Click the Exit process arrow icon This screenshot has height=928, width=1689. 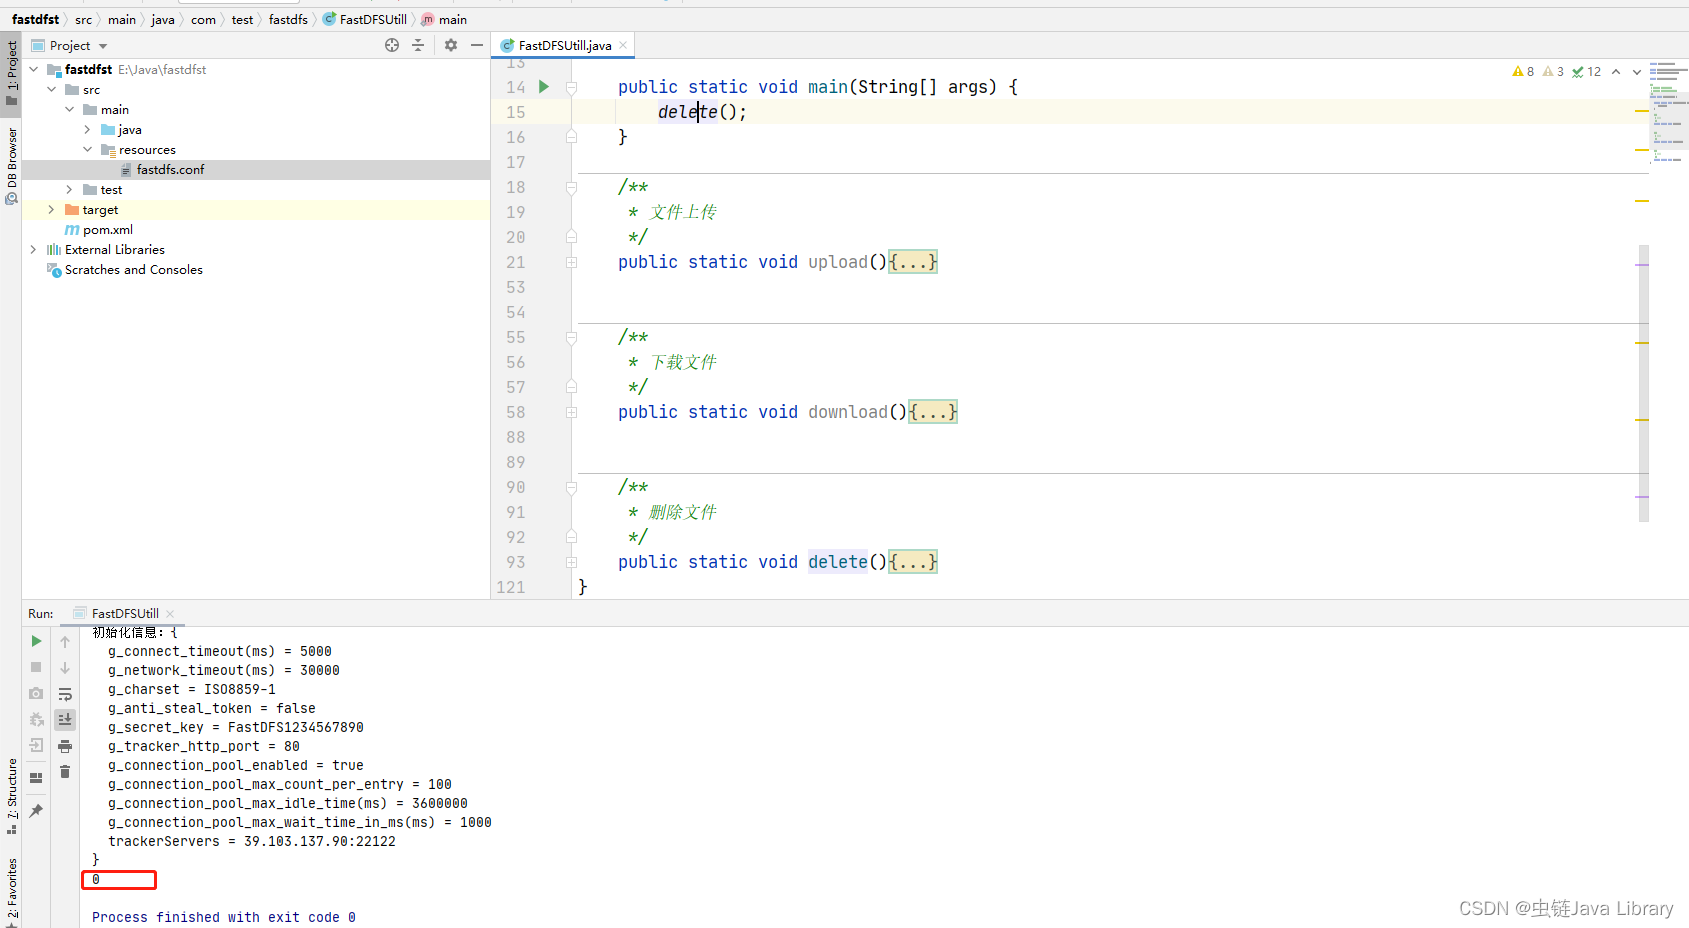click(36, 745)
